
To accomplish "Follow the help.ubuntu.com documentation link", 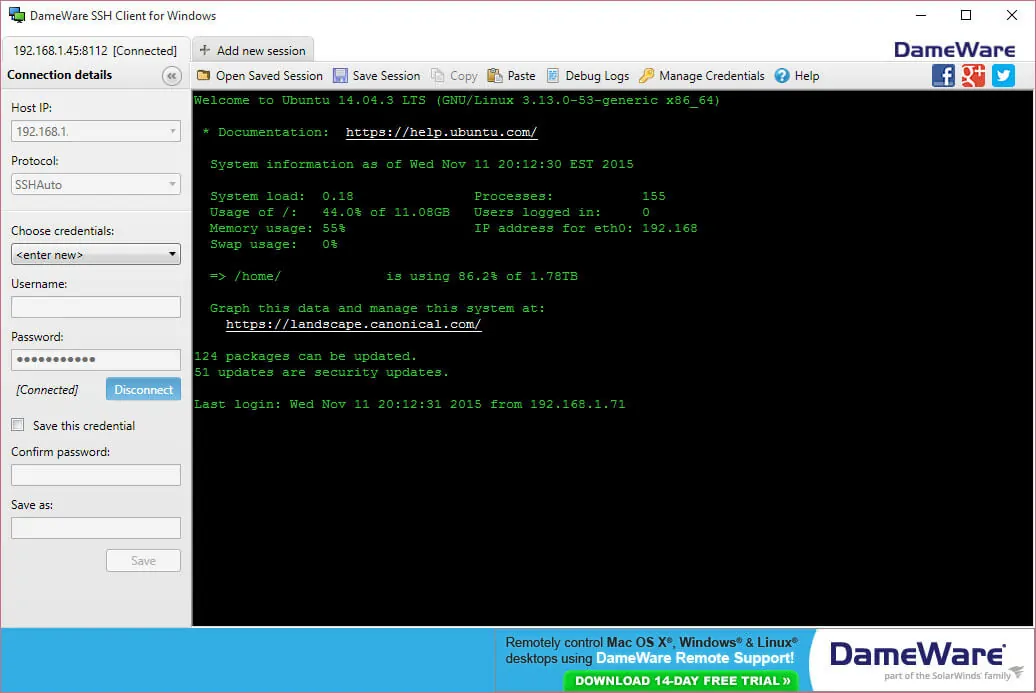I will click(x=441, y=132).
